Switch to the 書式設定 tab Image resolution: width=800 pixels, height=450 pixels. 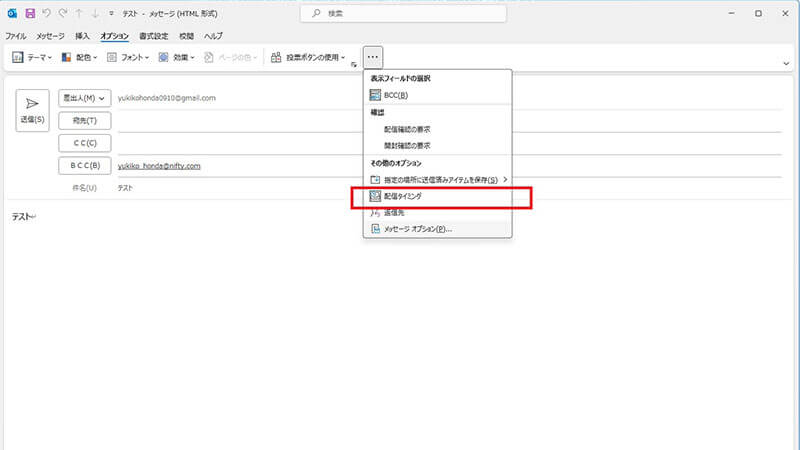(155, 36)
